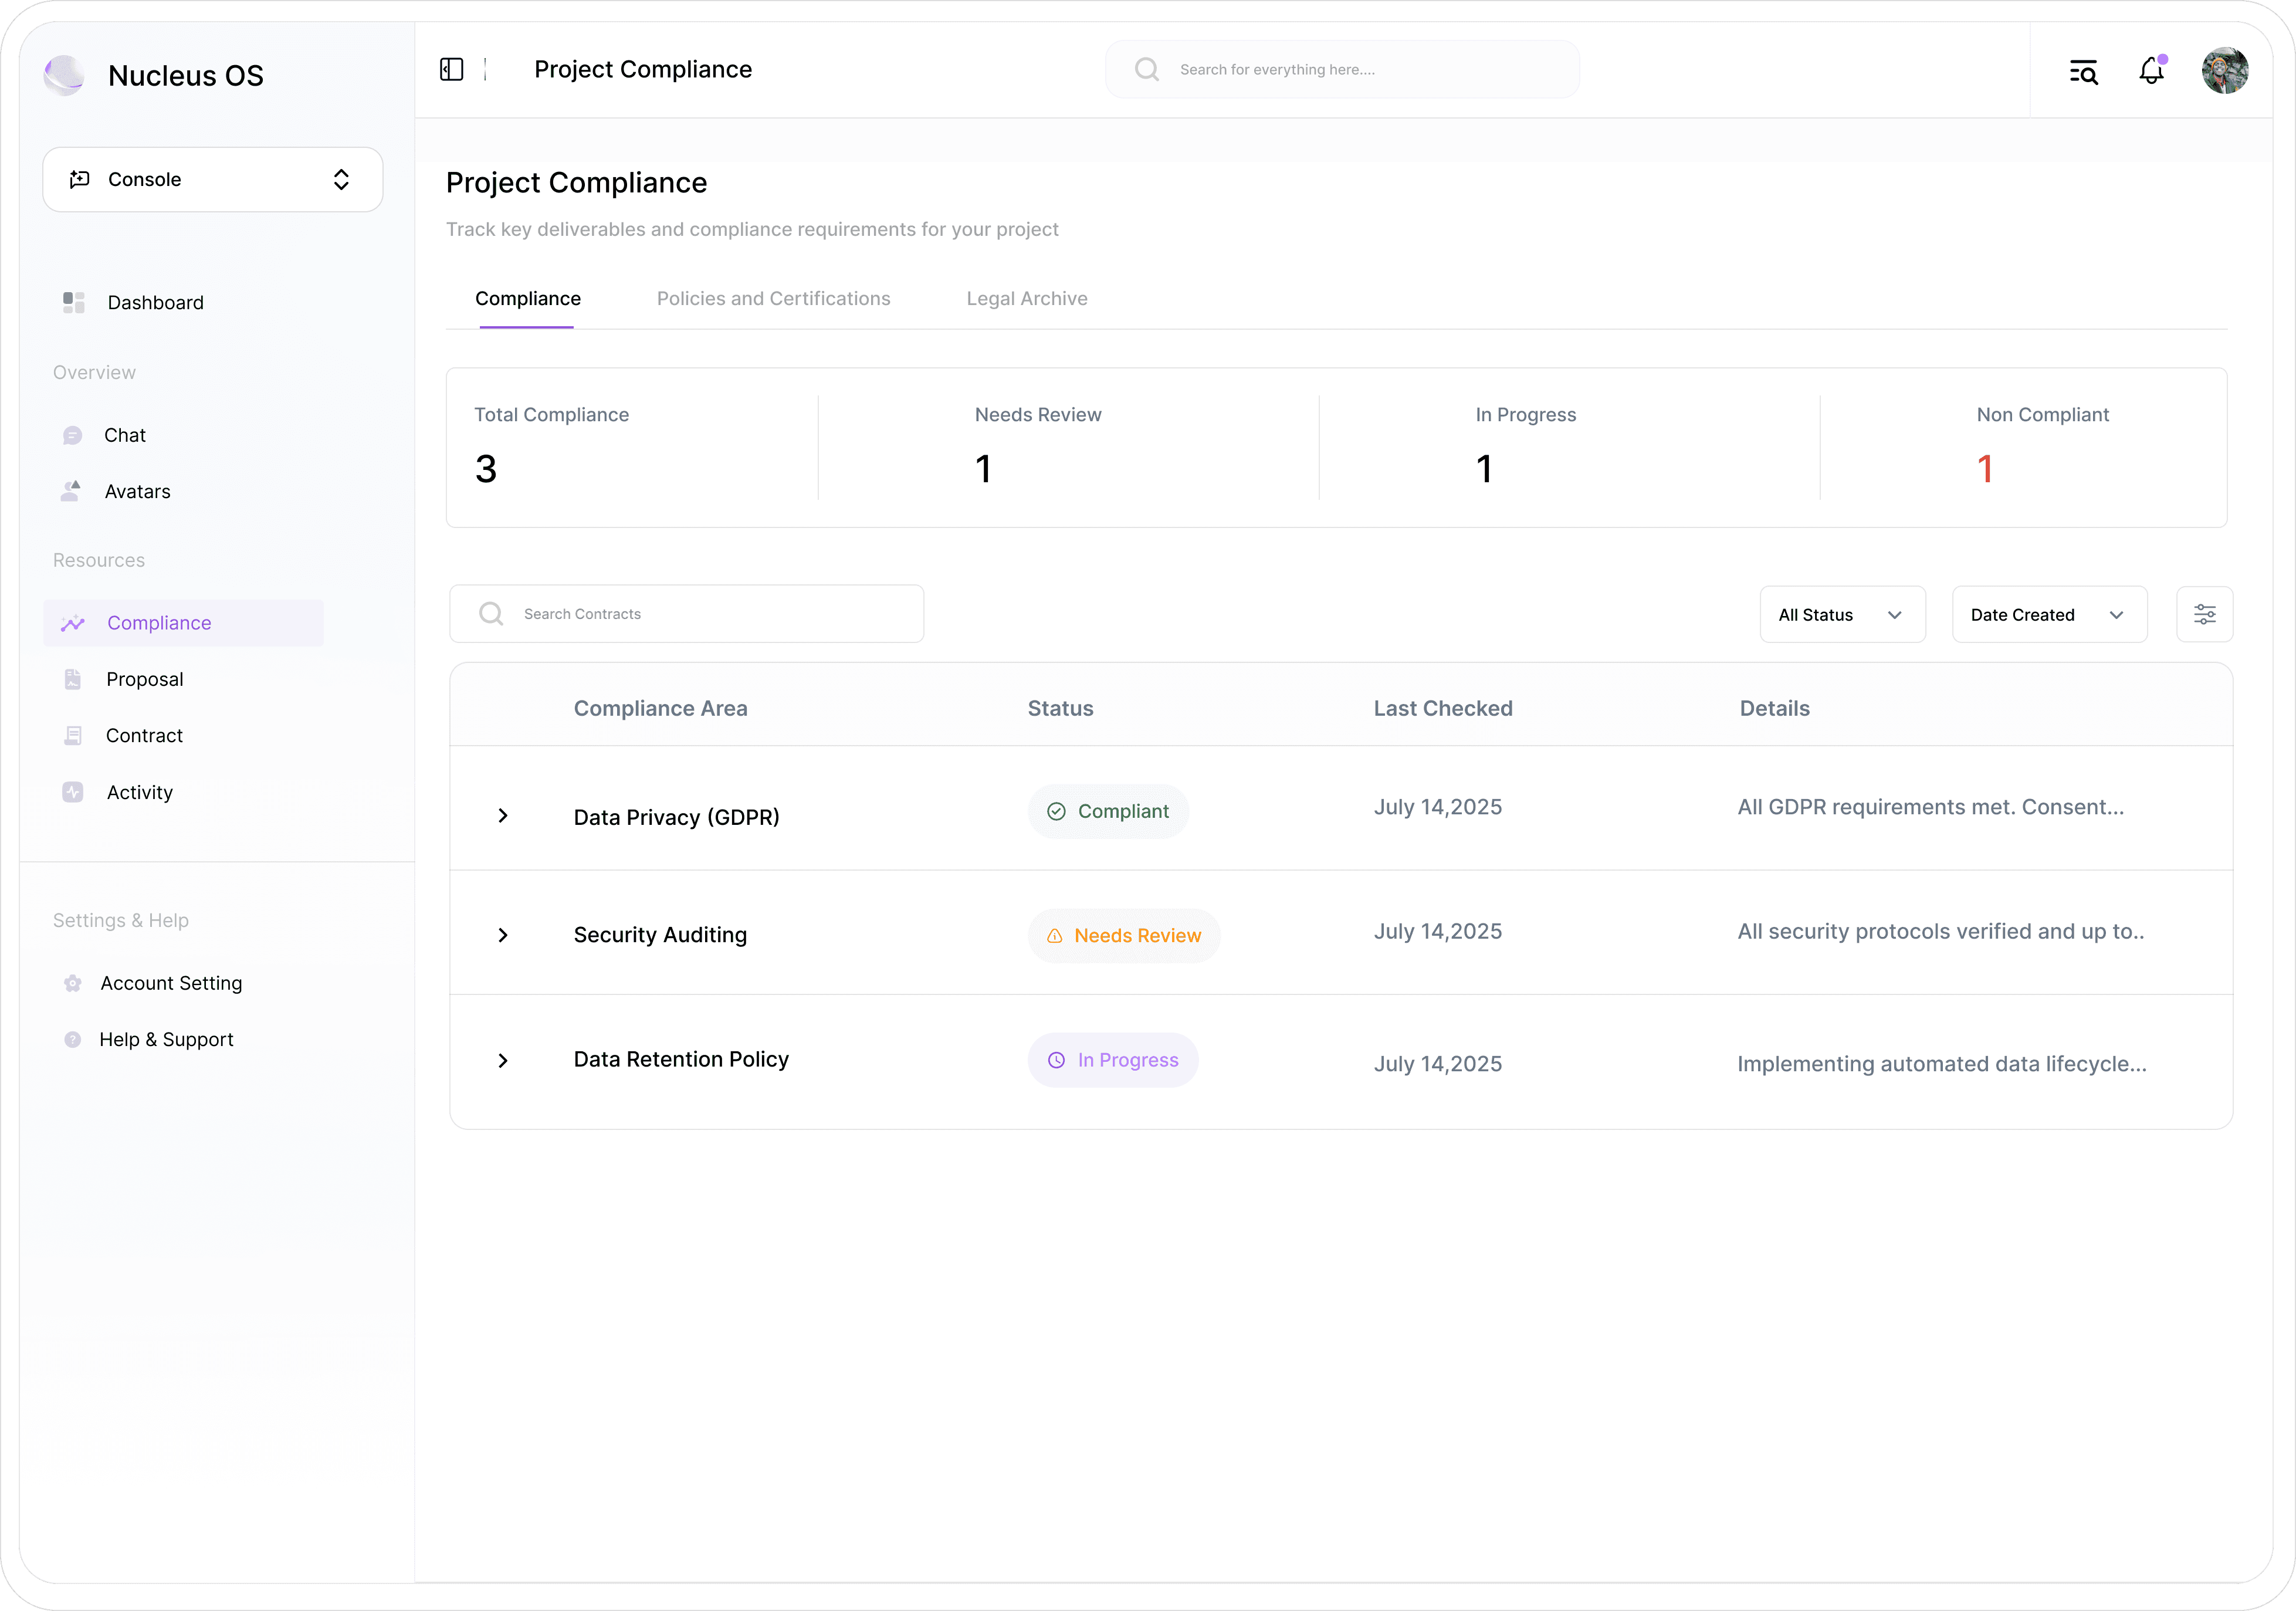Switch to Policies and Certifications tab

tap(773, 298)
